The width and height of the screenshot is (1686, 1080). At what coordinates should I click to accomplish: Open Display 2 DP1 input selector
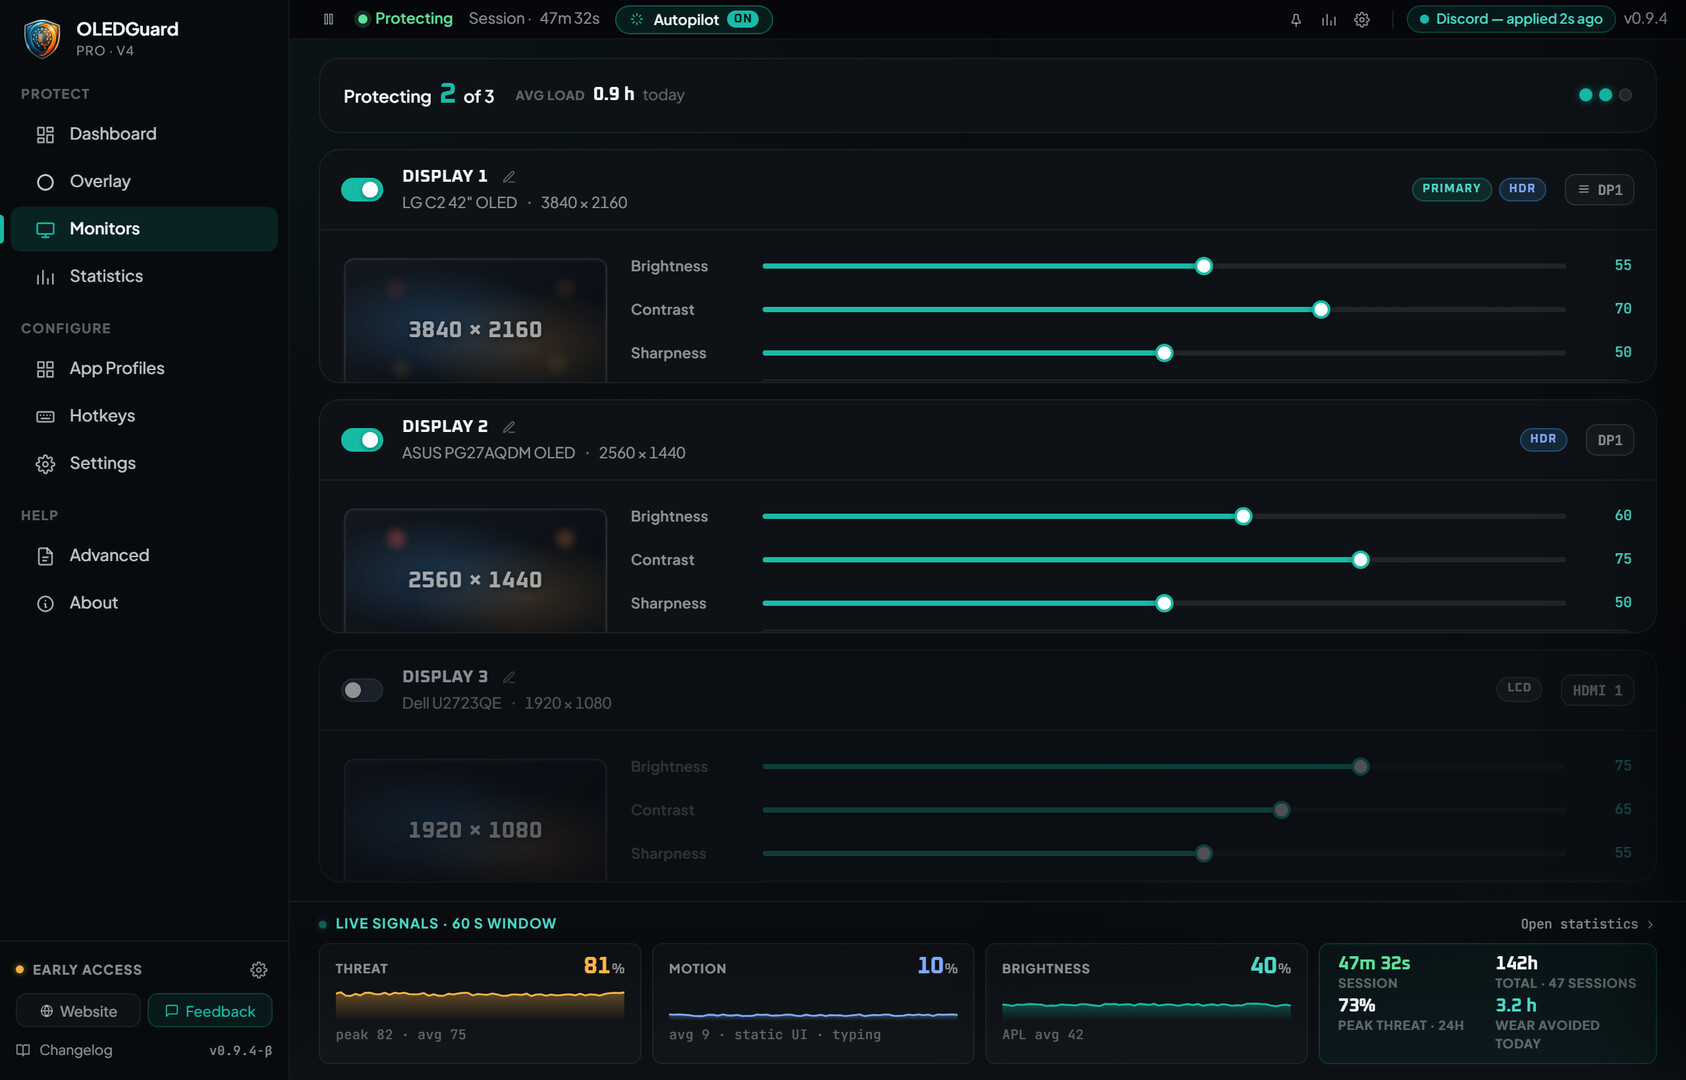pos(1610,440)
